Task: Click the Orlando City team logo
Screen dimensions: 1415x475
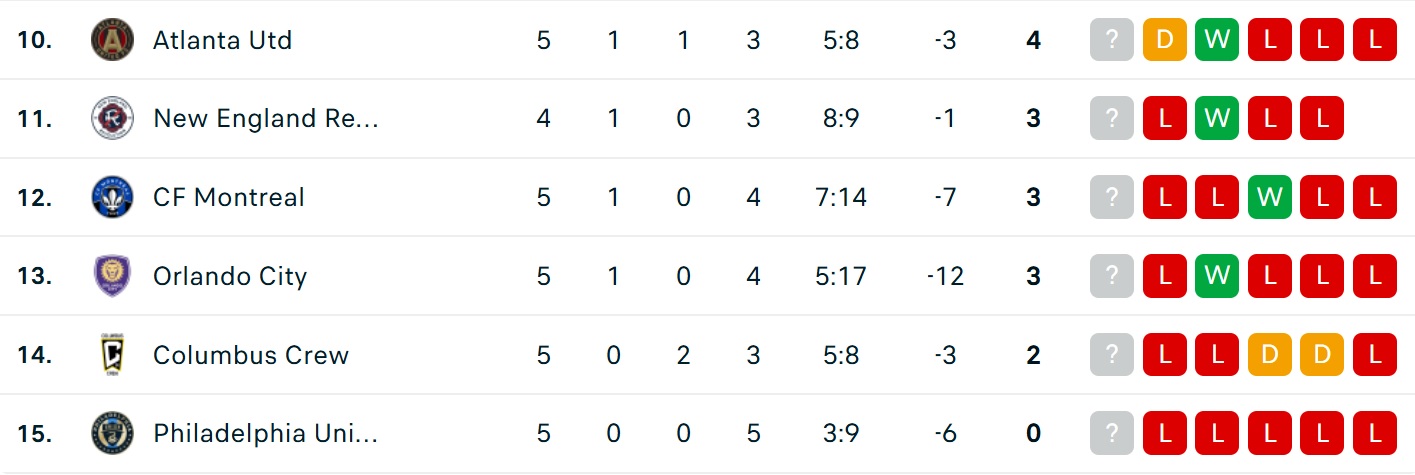Action: [112, 276]
